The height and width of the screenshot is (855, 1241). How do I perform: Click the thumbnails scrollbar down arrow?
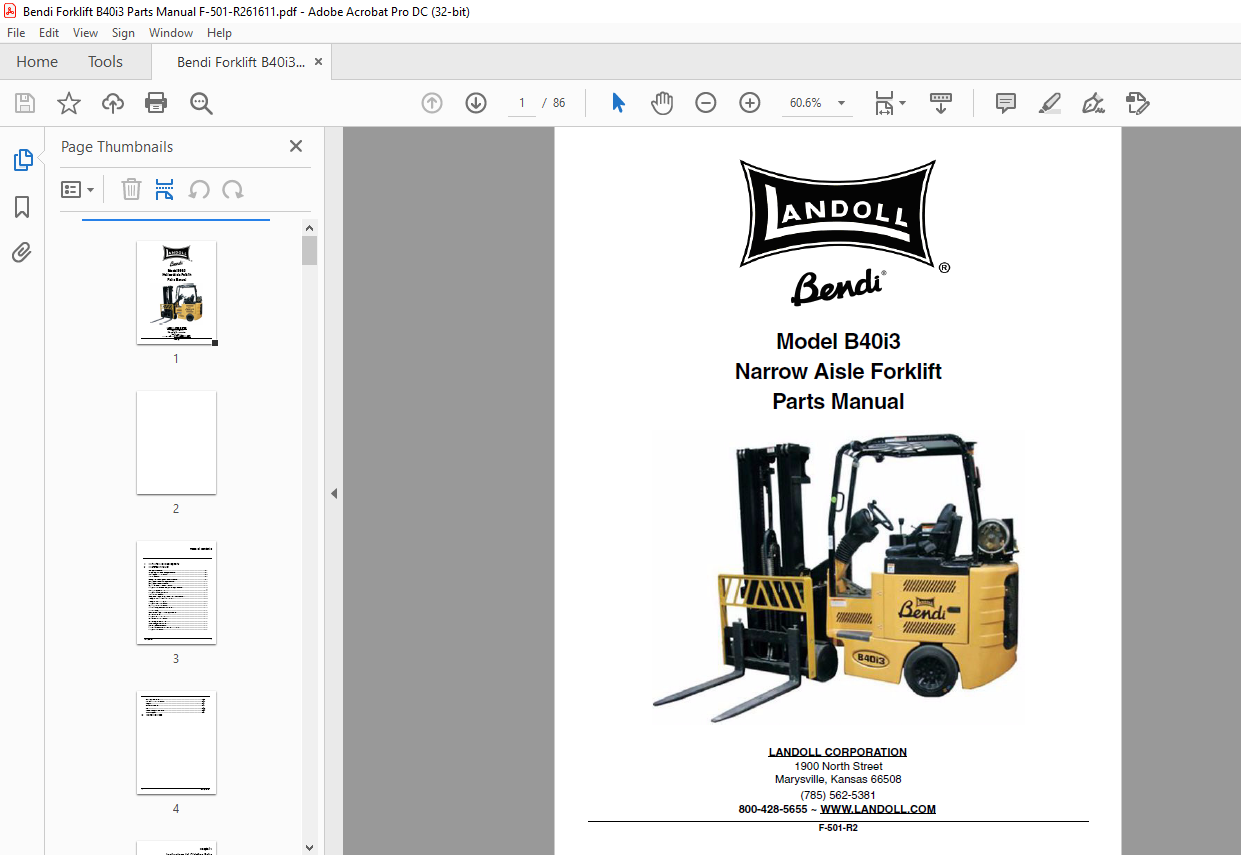[x=310, y=847]
